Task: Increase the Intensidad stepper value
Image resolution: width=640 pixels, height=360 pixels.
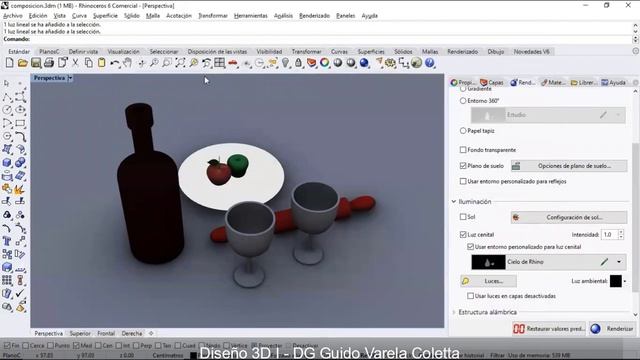Action: [621, 232]
